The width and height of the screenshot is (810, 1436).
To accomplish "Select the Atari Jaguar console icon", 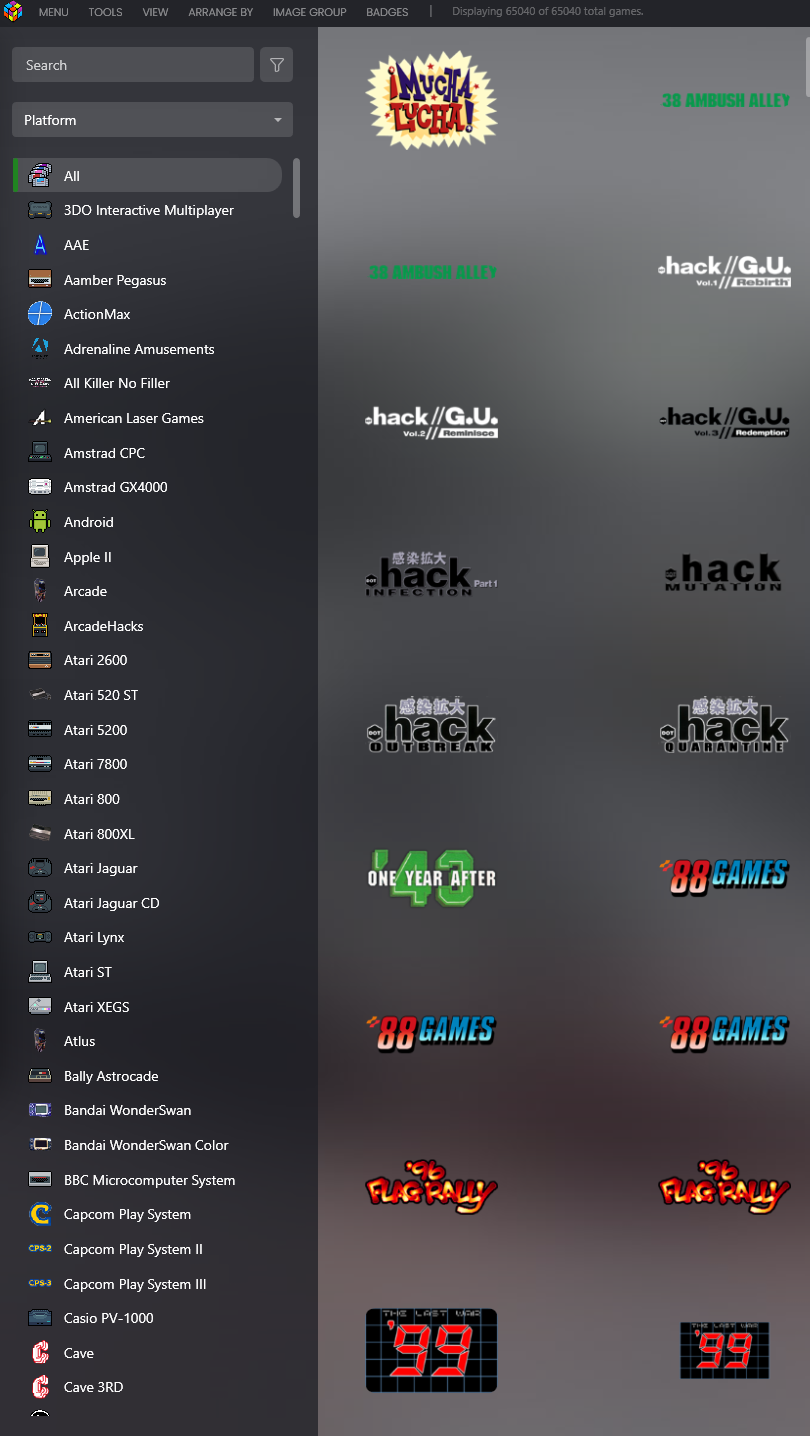I will coord(40,868).
